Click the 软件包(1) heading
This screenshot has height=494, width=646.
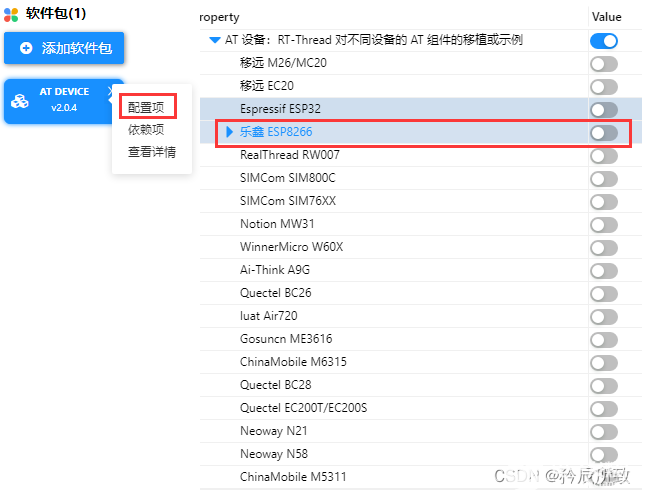pyautogui.click(x=56, y=14)
